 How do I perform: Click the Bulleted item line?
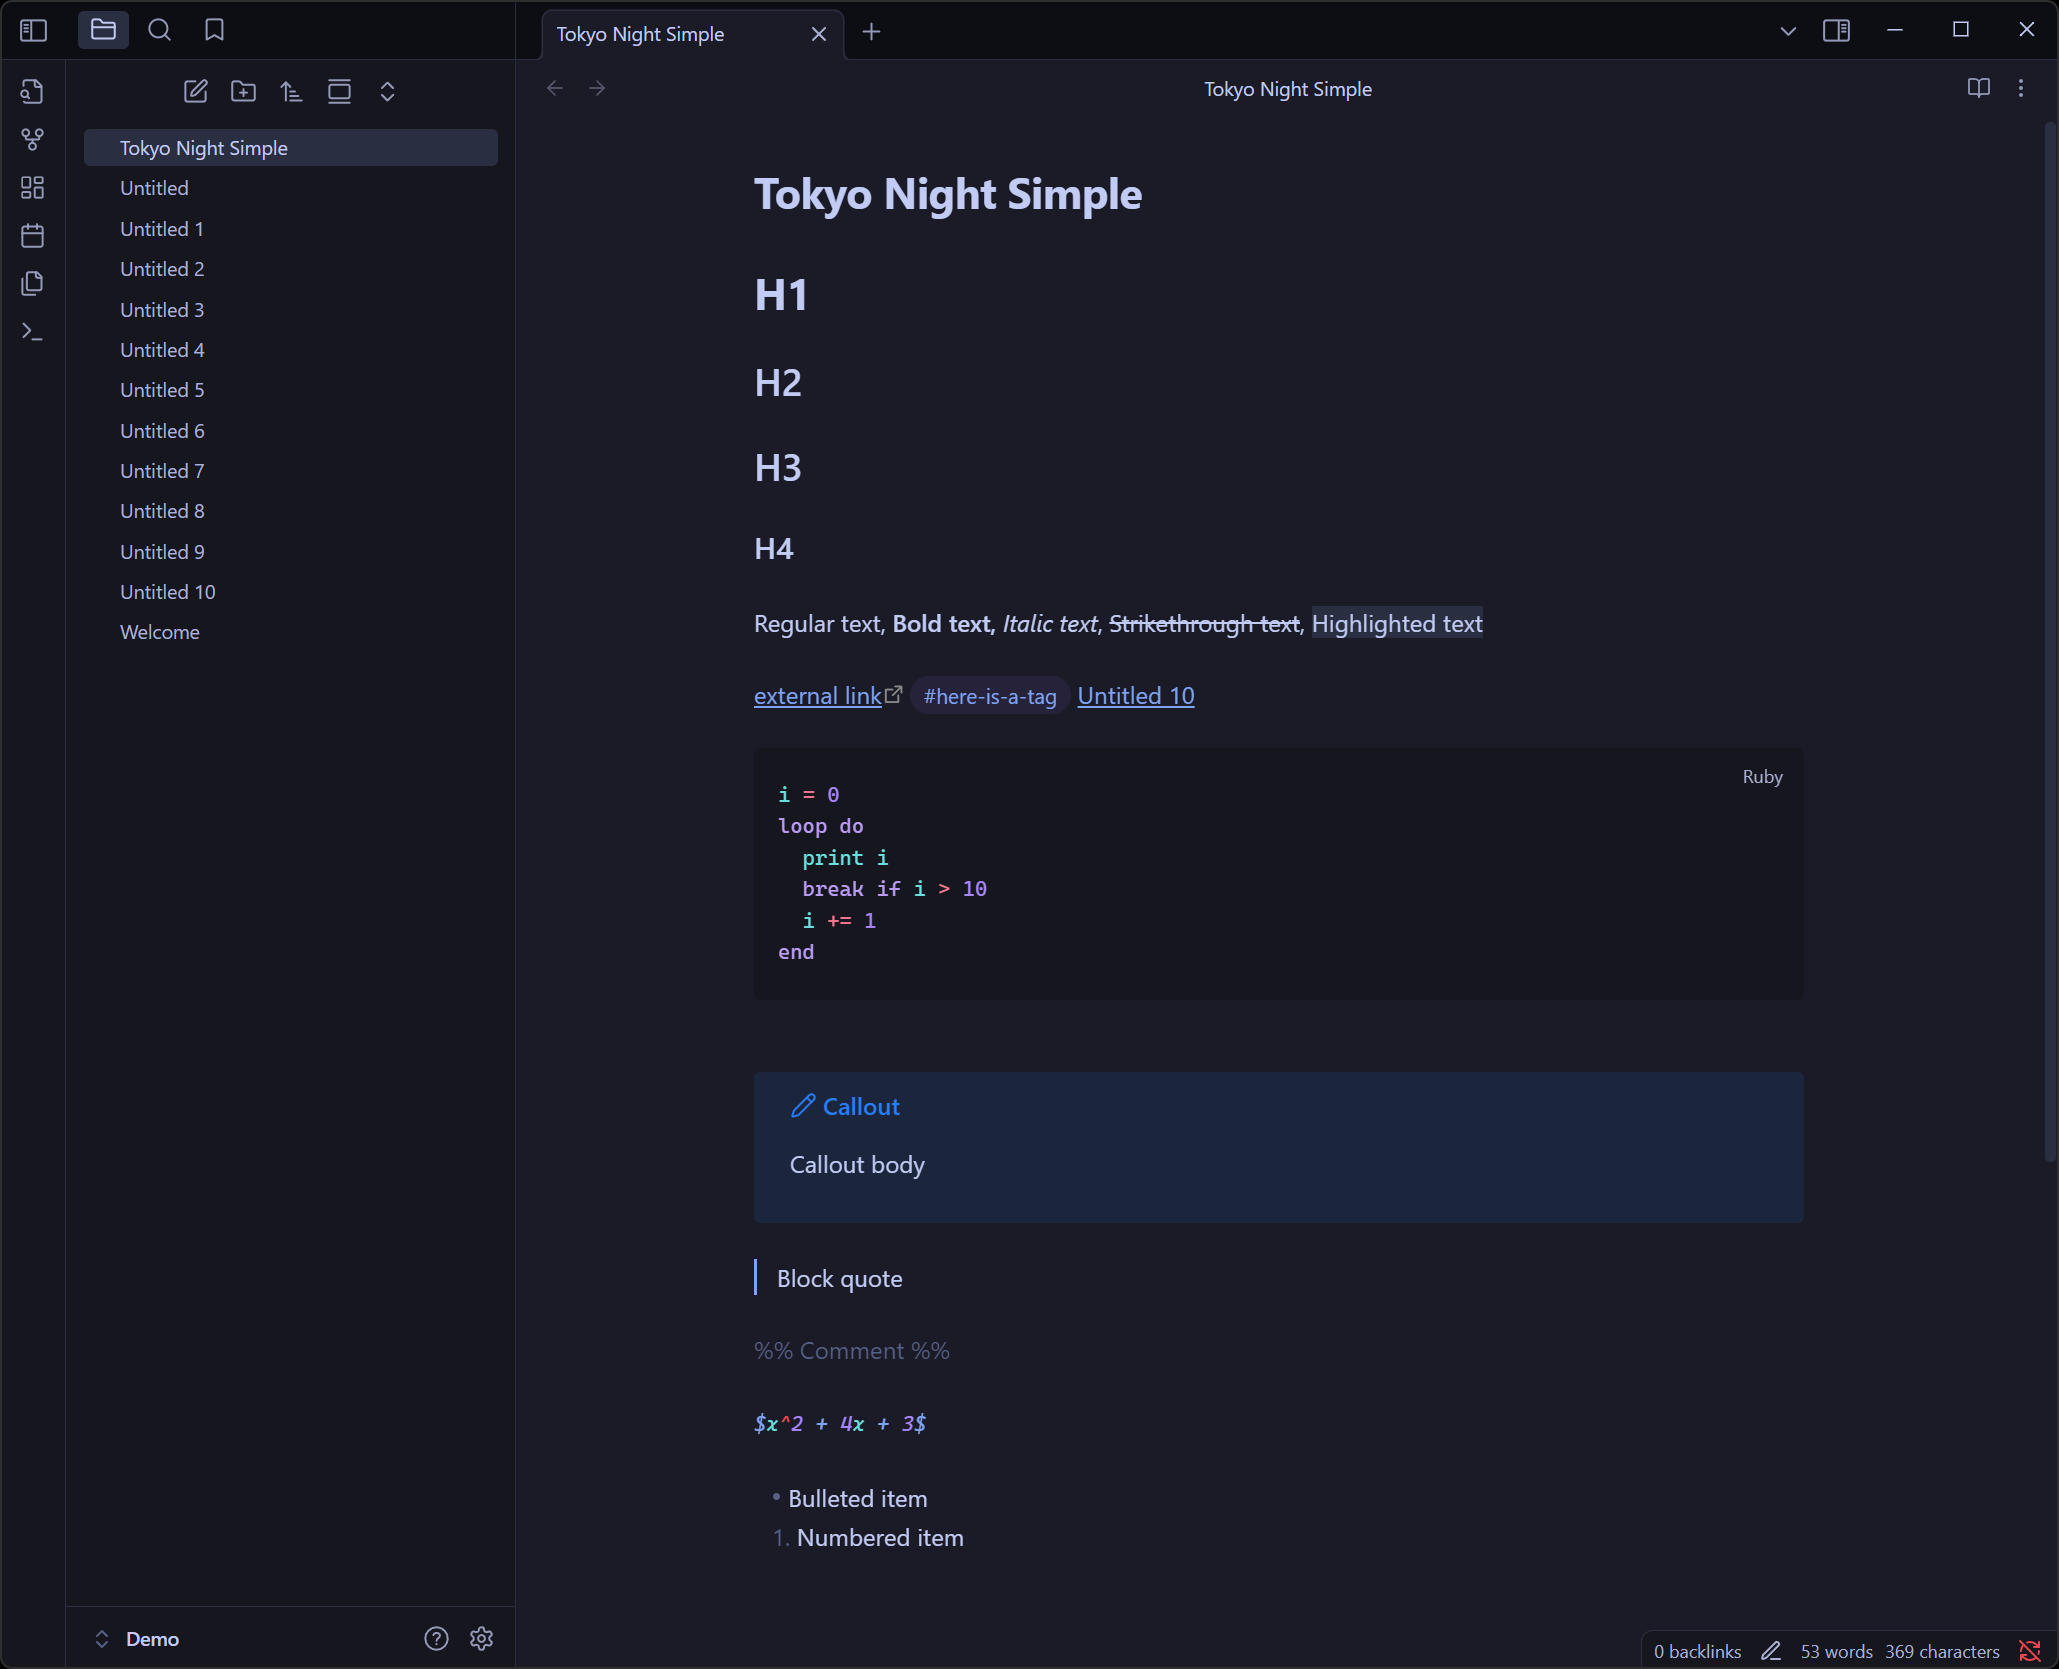pyautogui.click(x=858, y=1499)
